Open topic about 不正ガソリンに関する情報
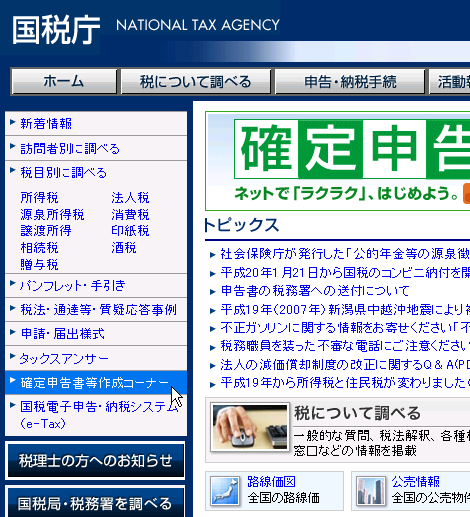 point(345,328)
